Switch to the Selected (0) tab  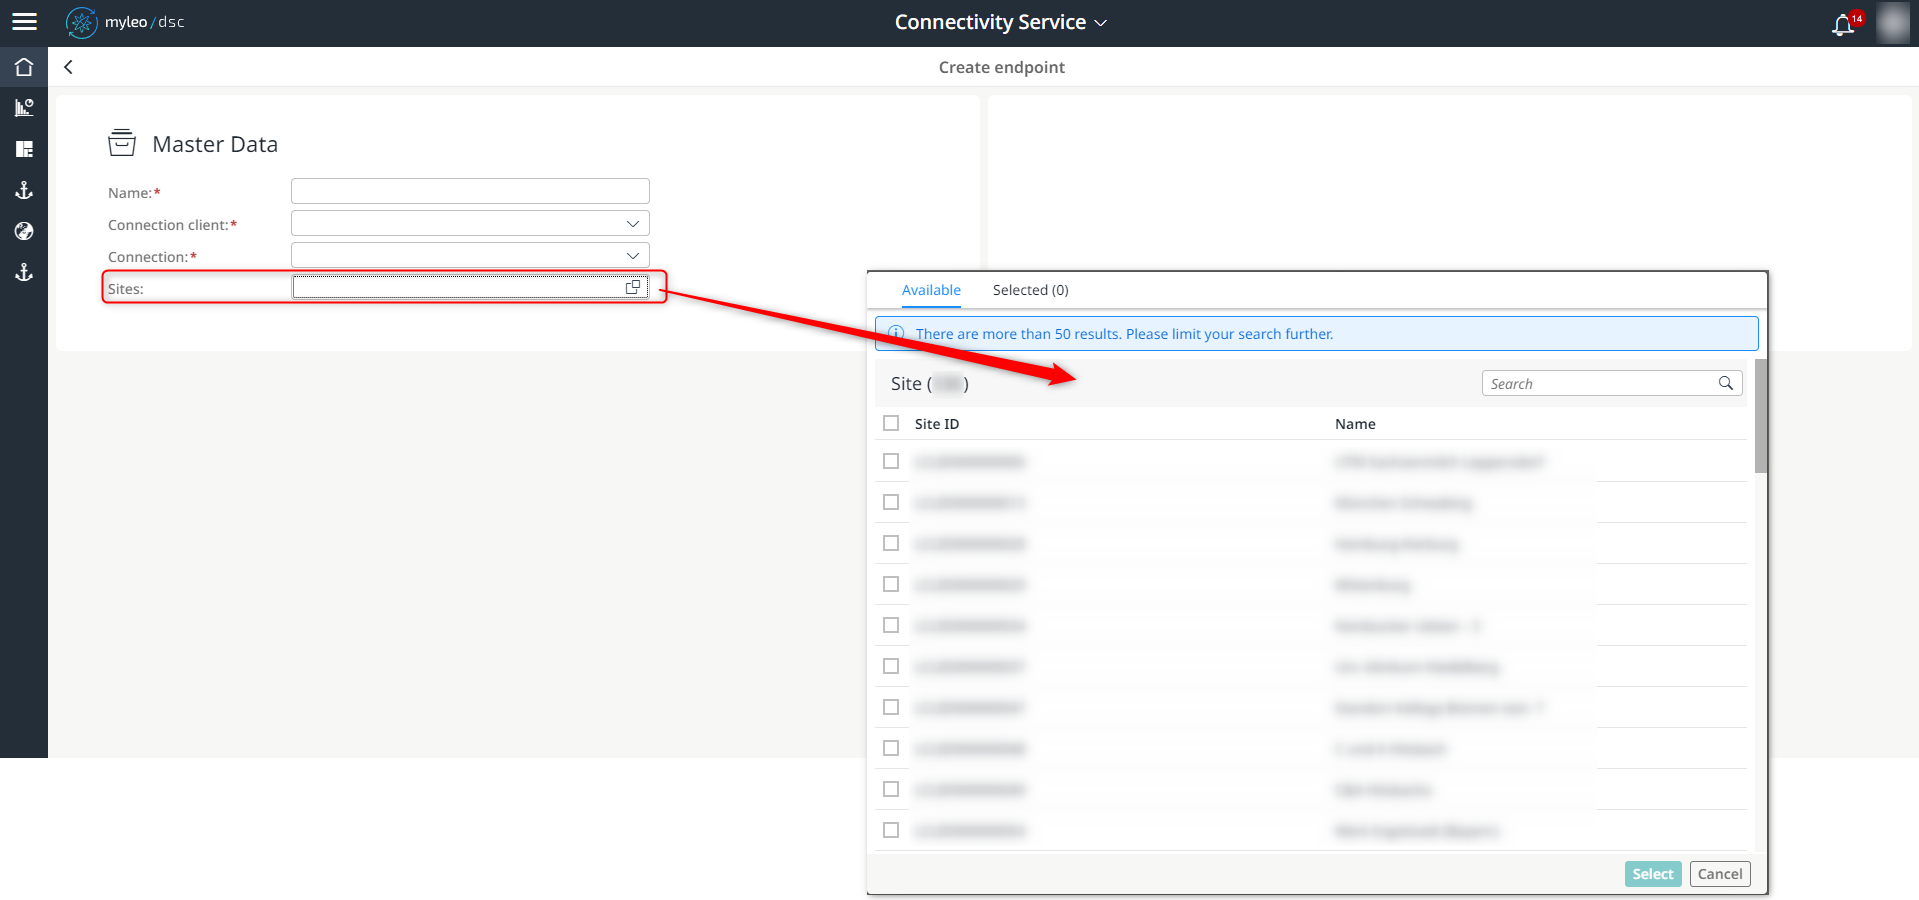1030,290
